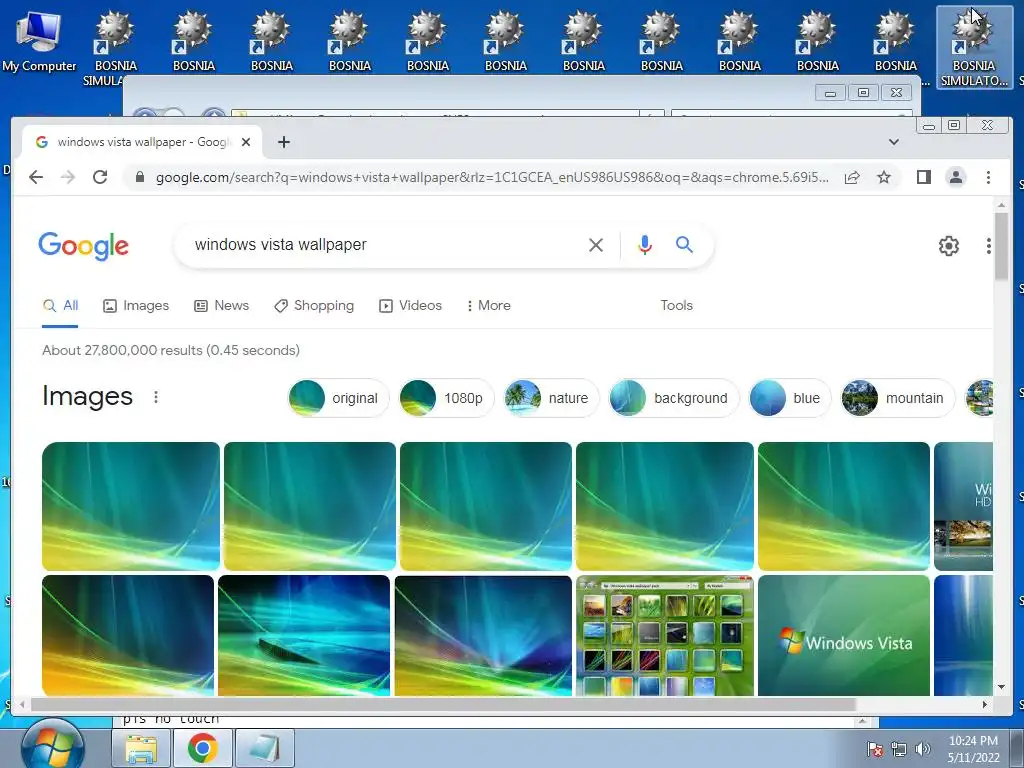Open Windows Explorer from the taskbar
The width and height of the screenshot is (1024, 768).
coord(141,748)
